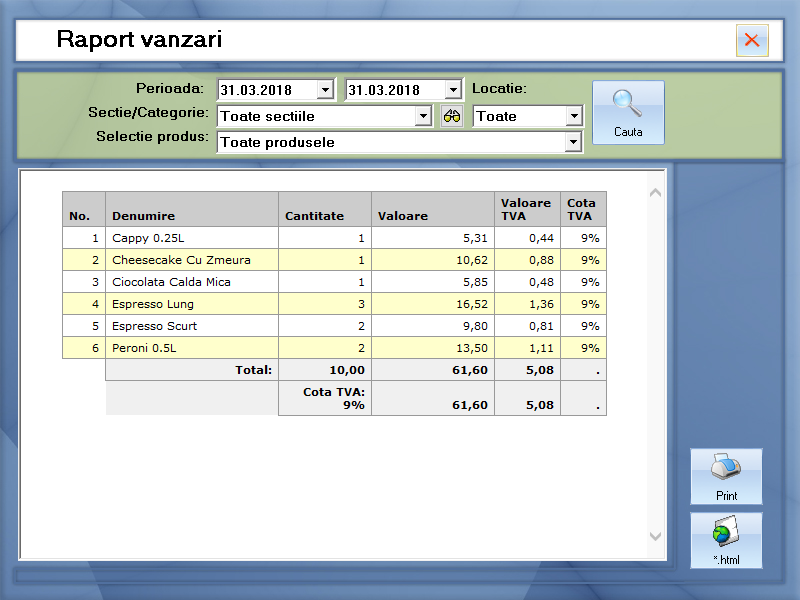Click the report scrollbar up arrow
This screenshot has height=600, width=800.
tap(656, 193)
